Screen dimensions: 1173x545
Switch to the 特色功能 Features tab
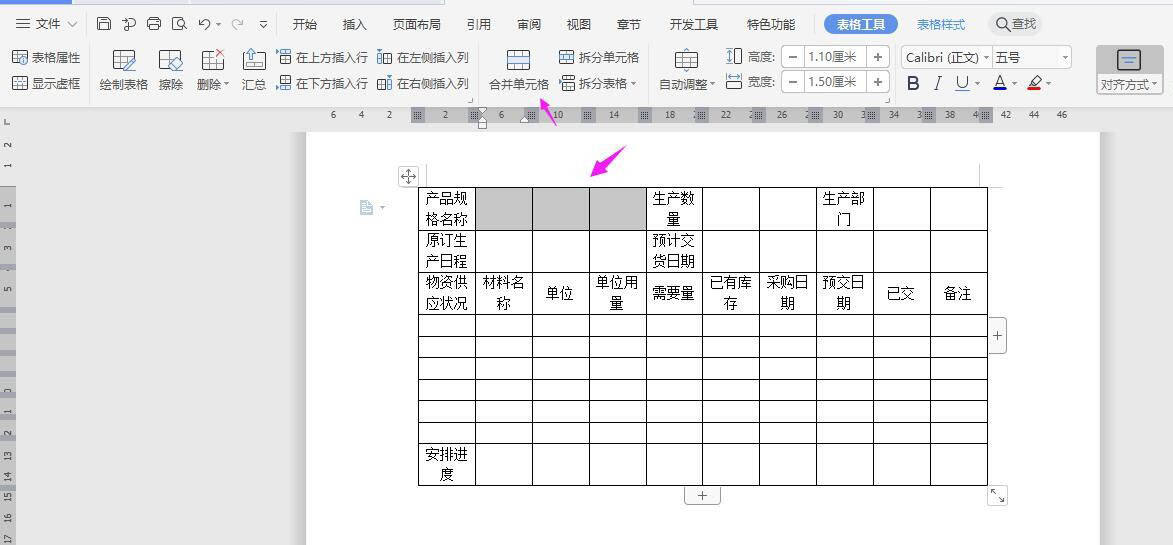pos(771,24)
